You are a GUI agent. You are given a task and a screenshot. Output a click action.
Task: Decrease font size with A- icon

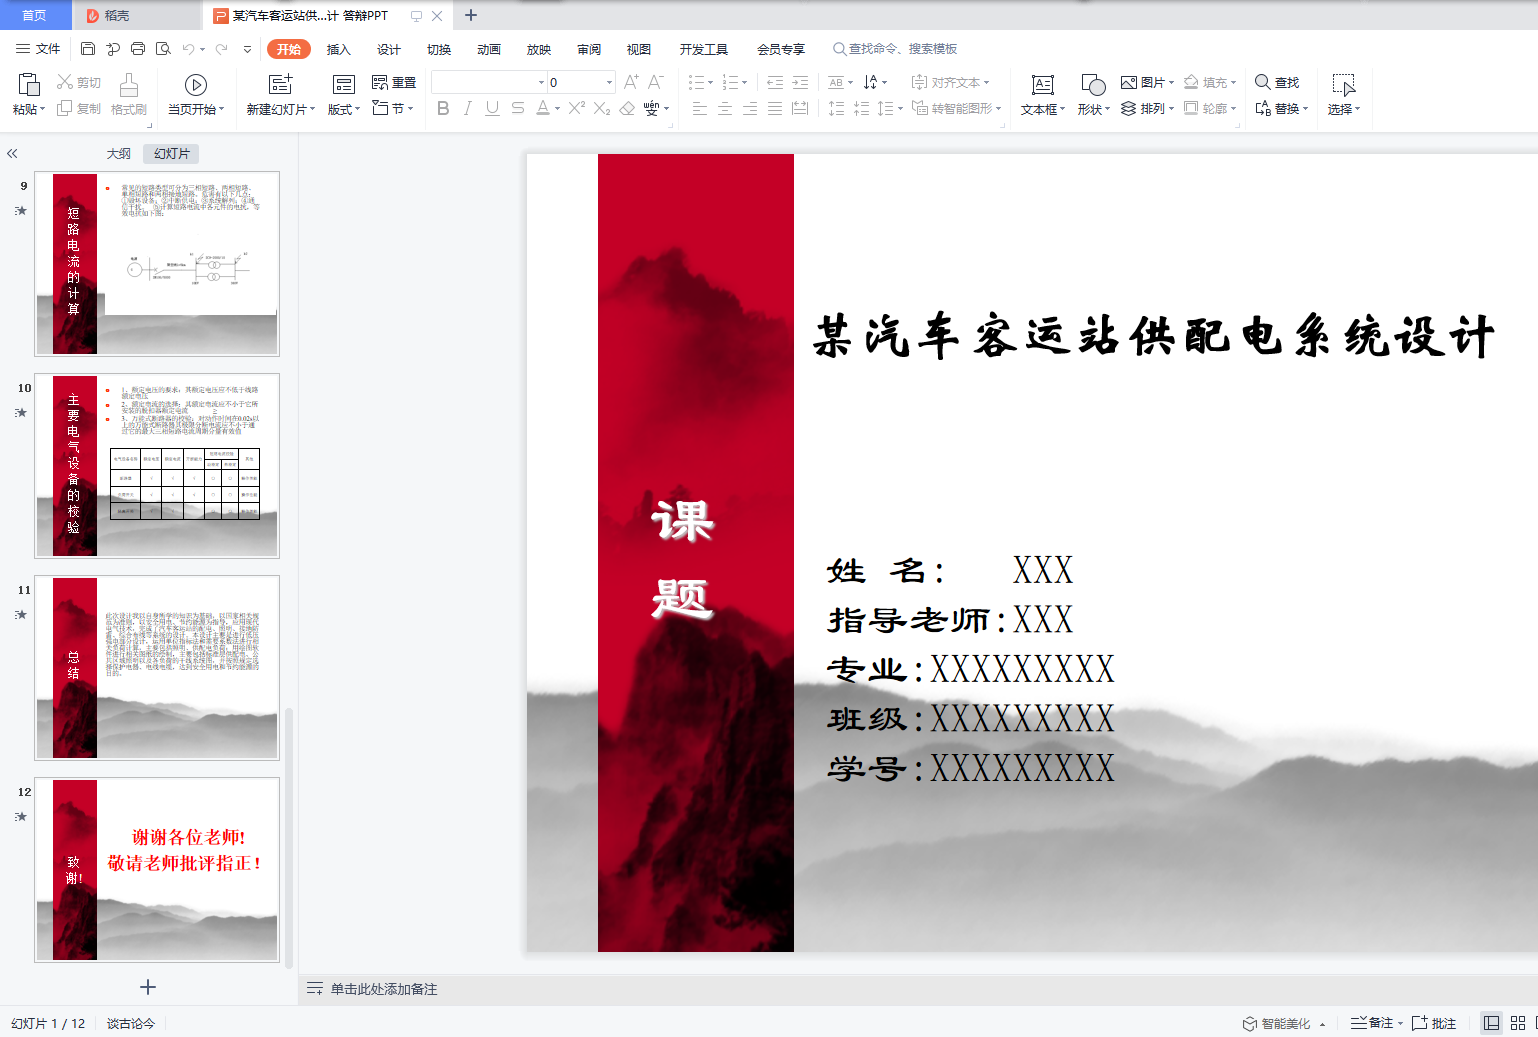click(x=656, y=82)
